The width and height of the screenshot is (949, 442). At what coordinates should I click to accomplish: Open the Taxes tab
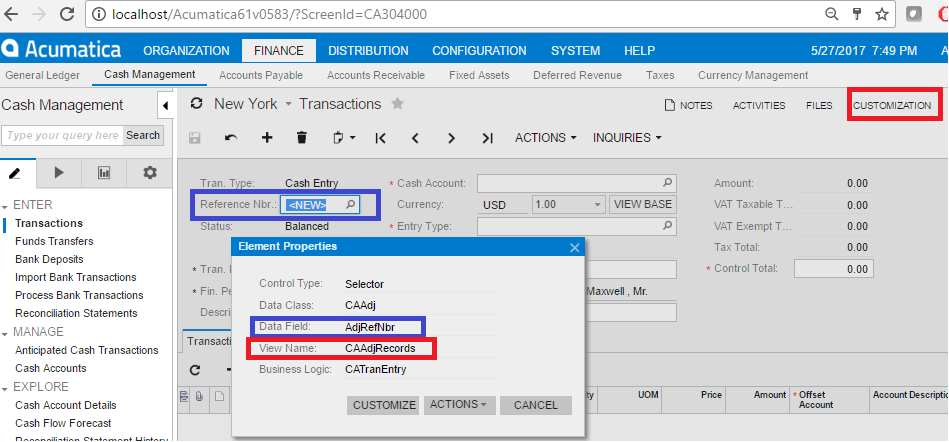pyautogui.click(x=660, y=75)
